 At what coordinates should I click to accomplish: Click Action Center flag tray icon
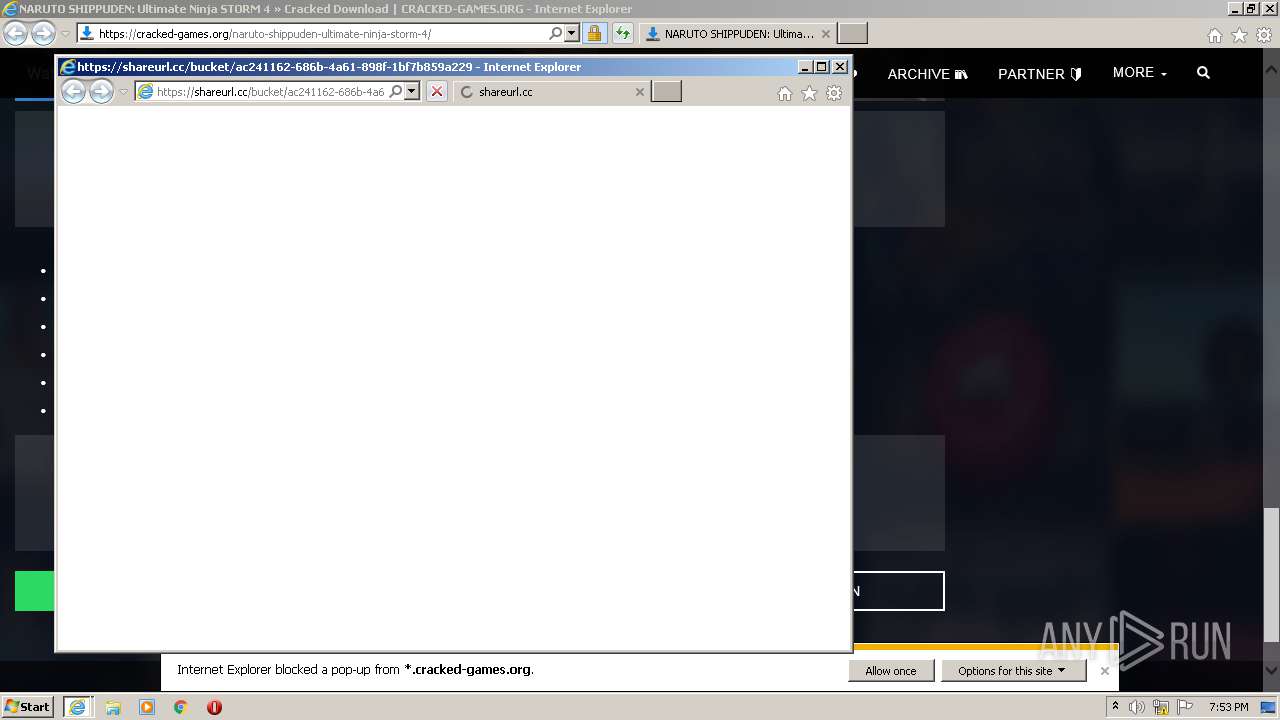click(x=1185, y=707)
